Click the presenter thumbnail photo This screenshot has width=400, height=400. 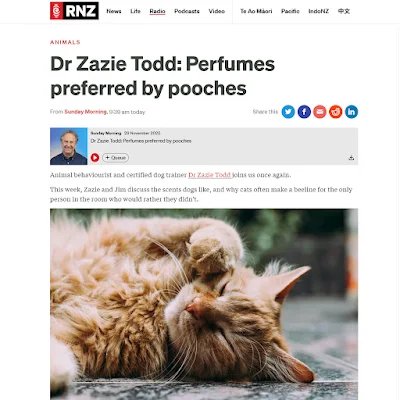click(x=69, y=146)
